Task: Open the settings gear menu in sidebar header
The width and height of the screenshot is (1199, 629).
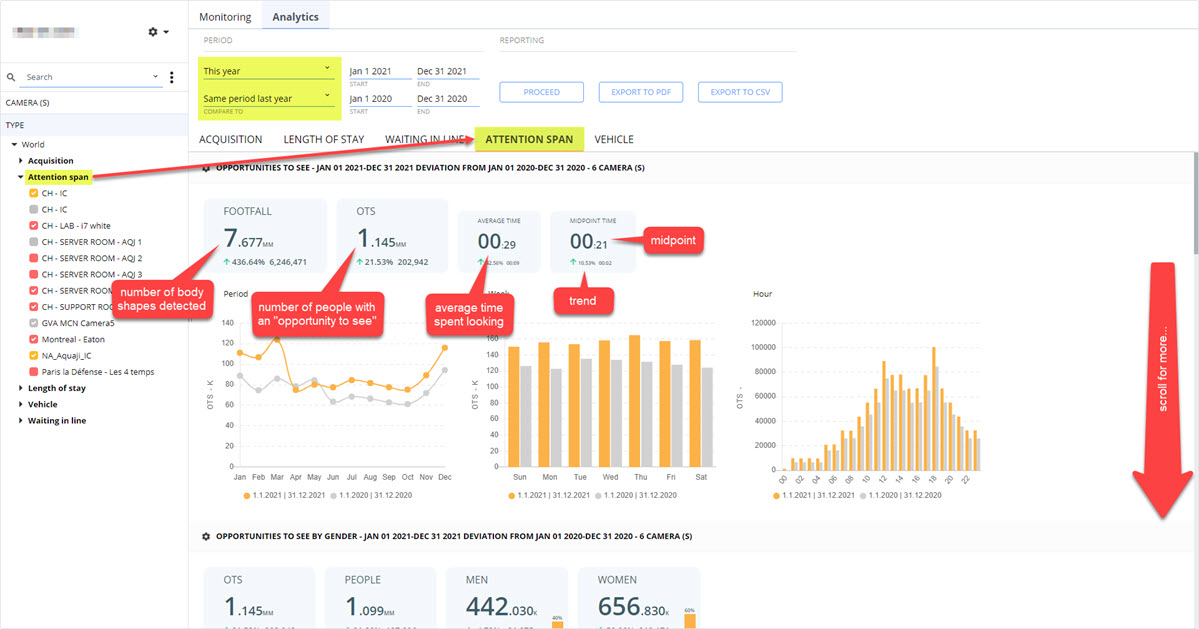Action: click(x=158, y=32)
